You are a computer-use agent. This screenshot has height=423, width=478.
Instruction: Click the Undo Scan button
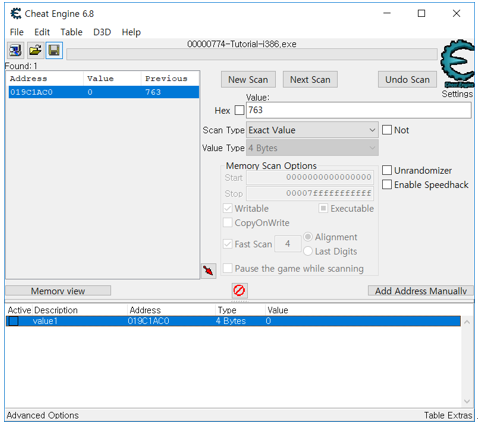point(407,80)
